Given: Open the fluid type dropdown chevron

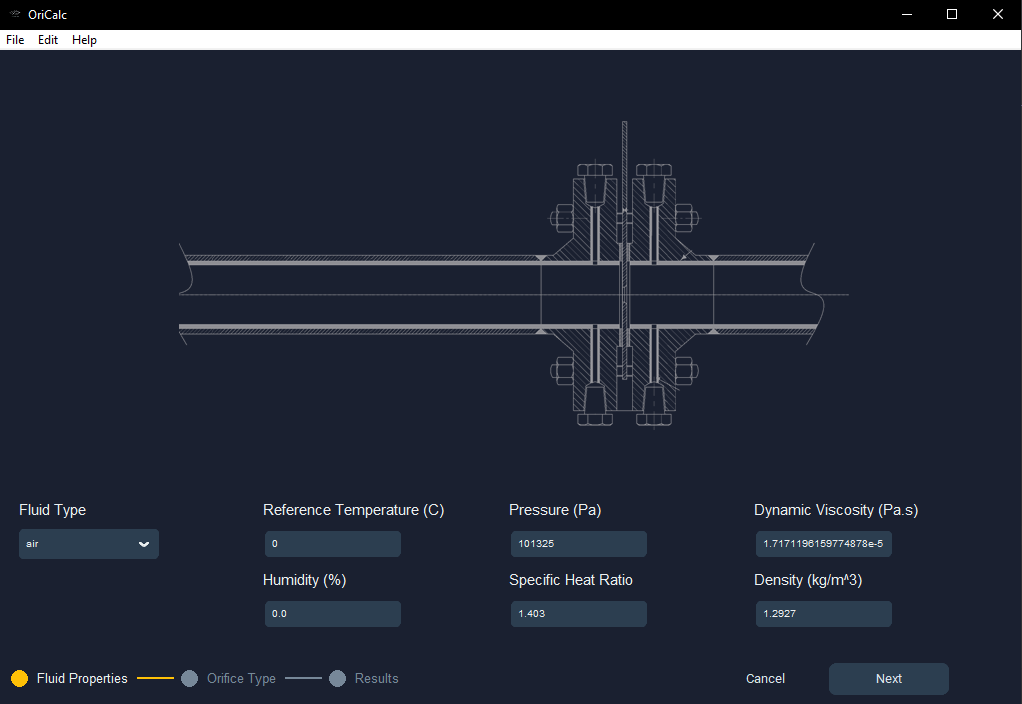Looking at the screenshot, I should (x=143, y=543).
